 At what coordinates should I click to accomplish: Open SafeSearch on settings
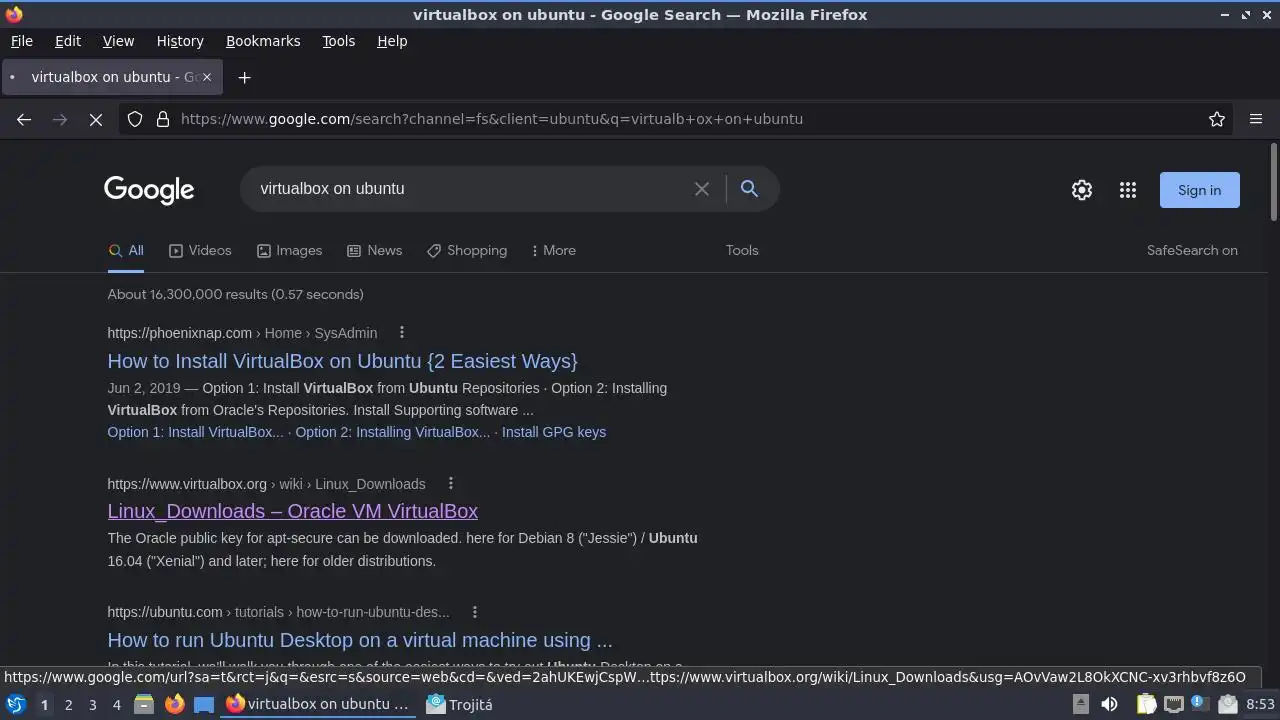click(1192, 250)
